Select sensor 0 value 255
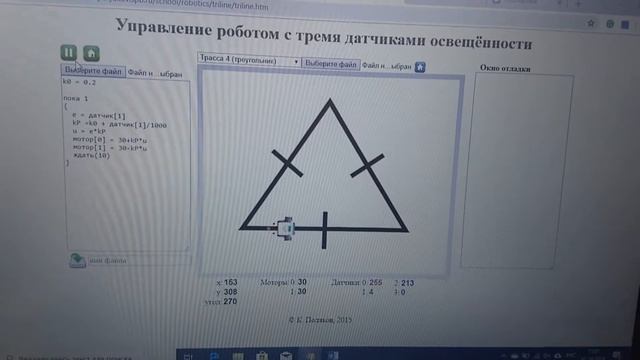 (x=376, y=282)
